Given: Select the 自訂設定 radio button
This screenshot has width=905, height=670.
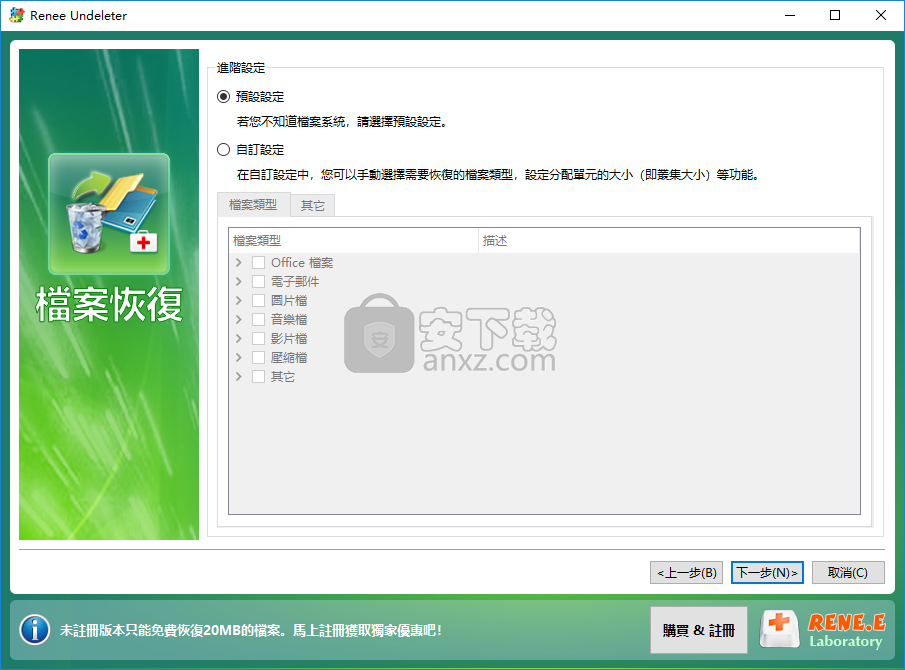Looking at the screenshot, I should [x=223, y=150].
